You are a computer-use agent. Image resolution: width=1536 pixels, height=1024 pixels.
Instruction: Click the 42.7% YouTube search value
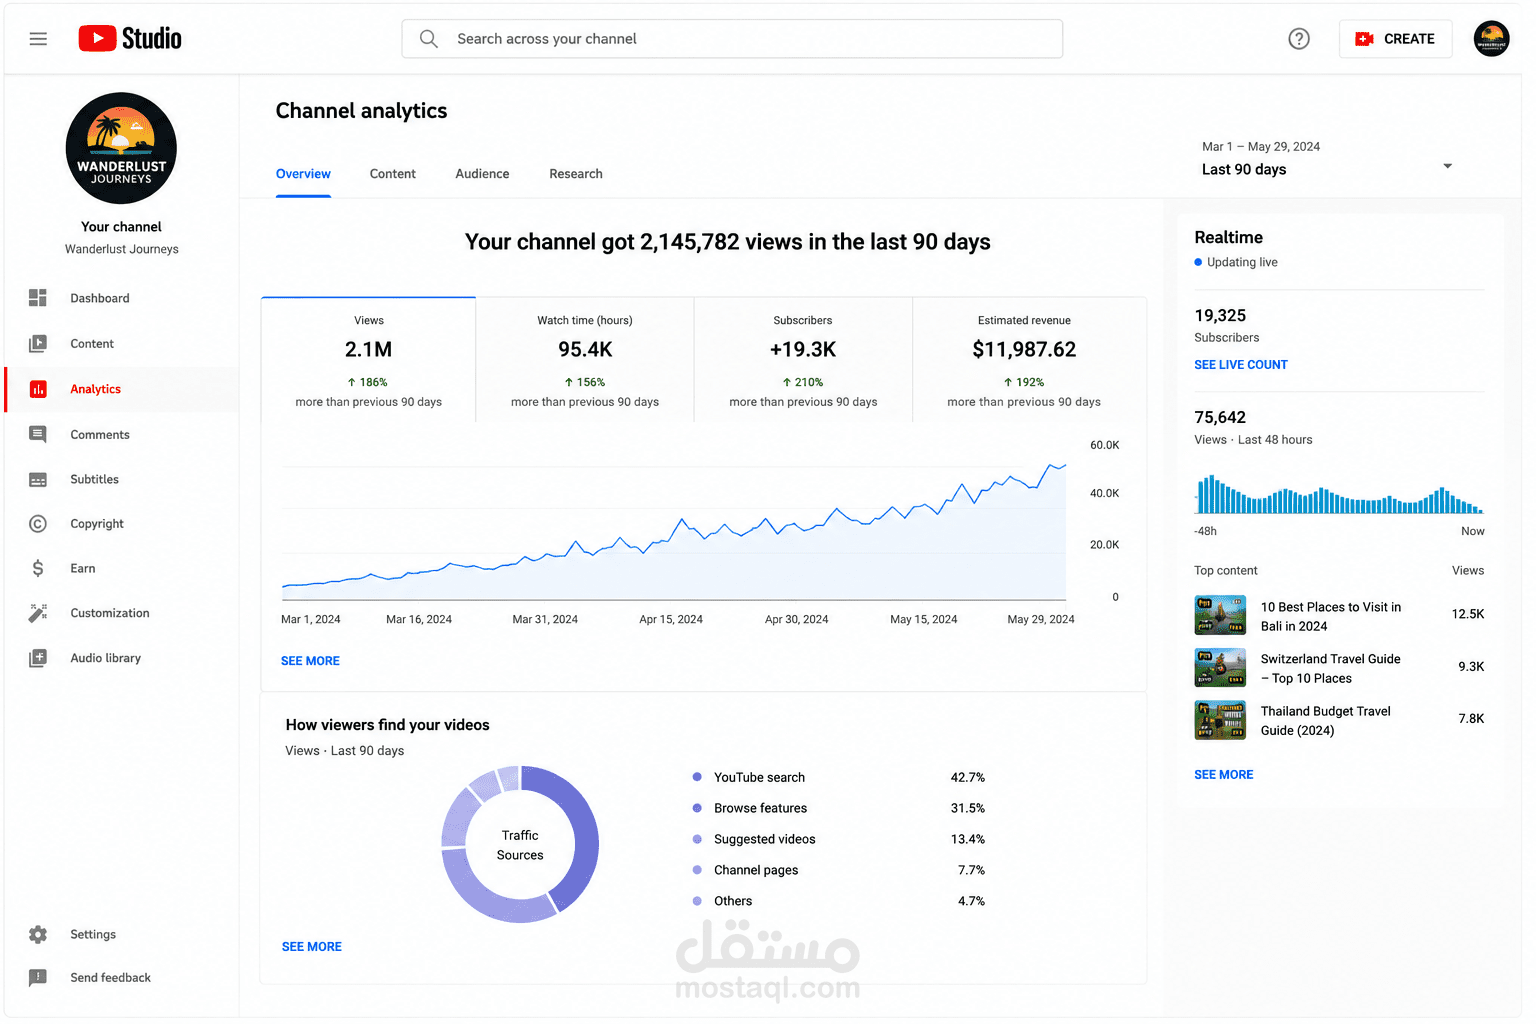click(x=968, y=778)
